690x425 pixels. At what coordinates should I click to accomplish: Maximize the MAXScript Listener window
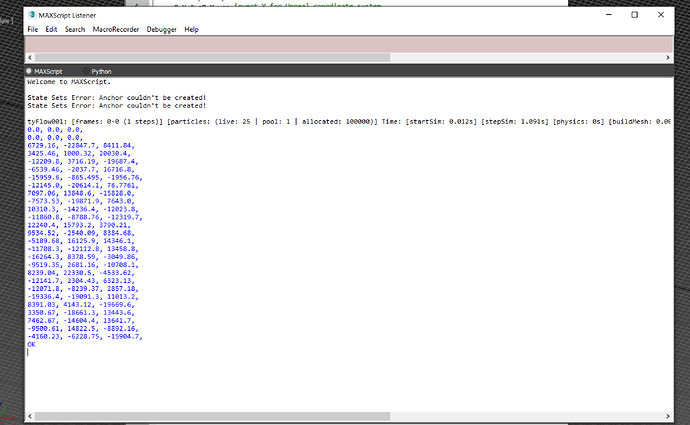[x=634, y=14]
